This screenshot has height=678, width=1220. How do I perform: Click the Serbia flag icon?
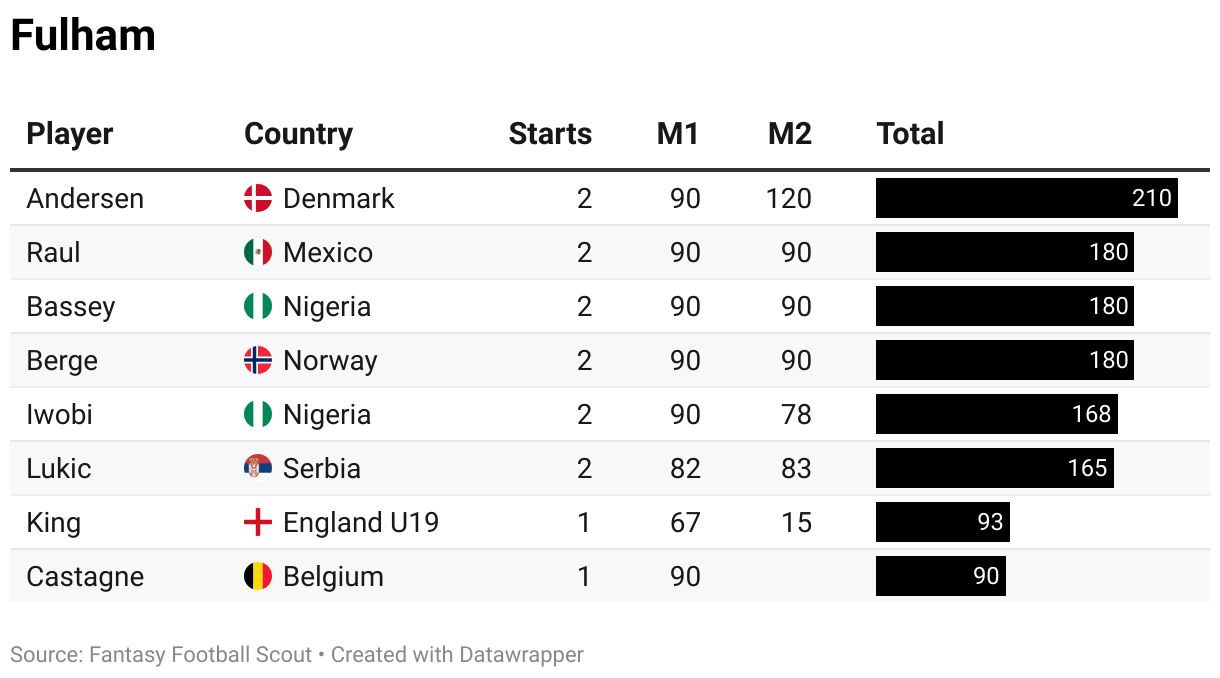[x=258, y=468]
